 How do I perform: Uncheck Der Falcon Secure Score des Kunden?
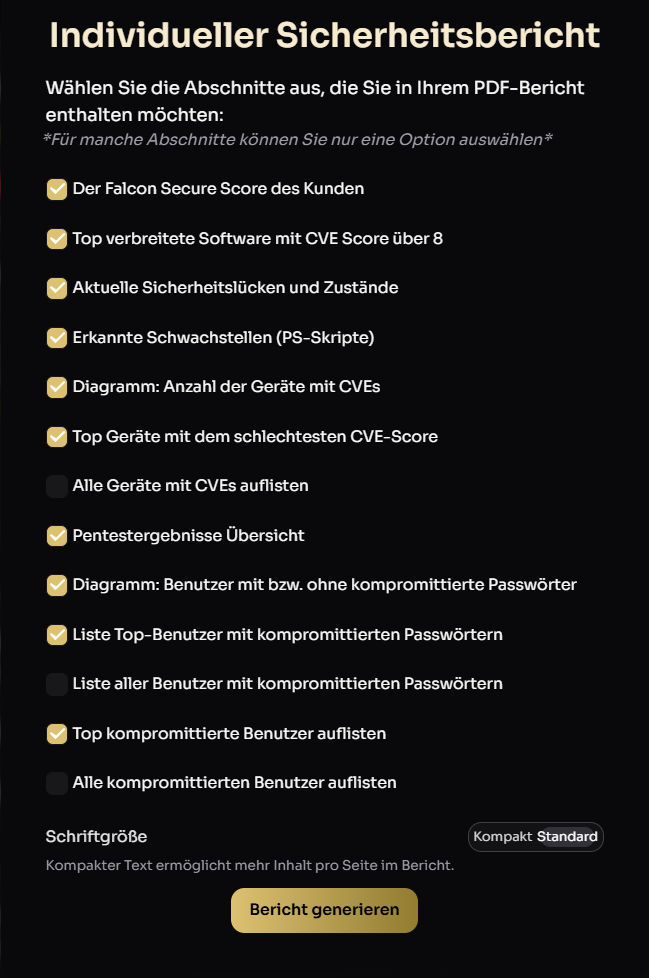click(x=57, y=189)
